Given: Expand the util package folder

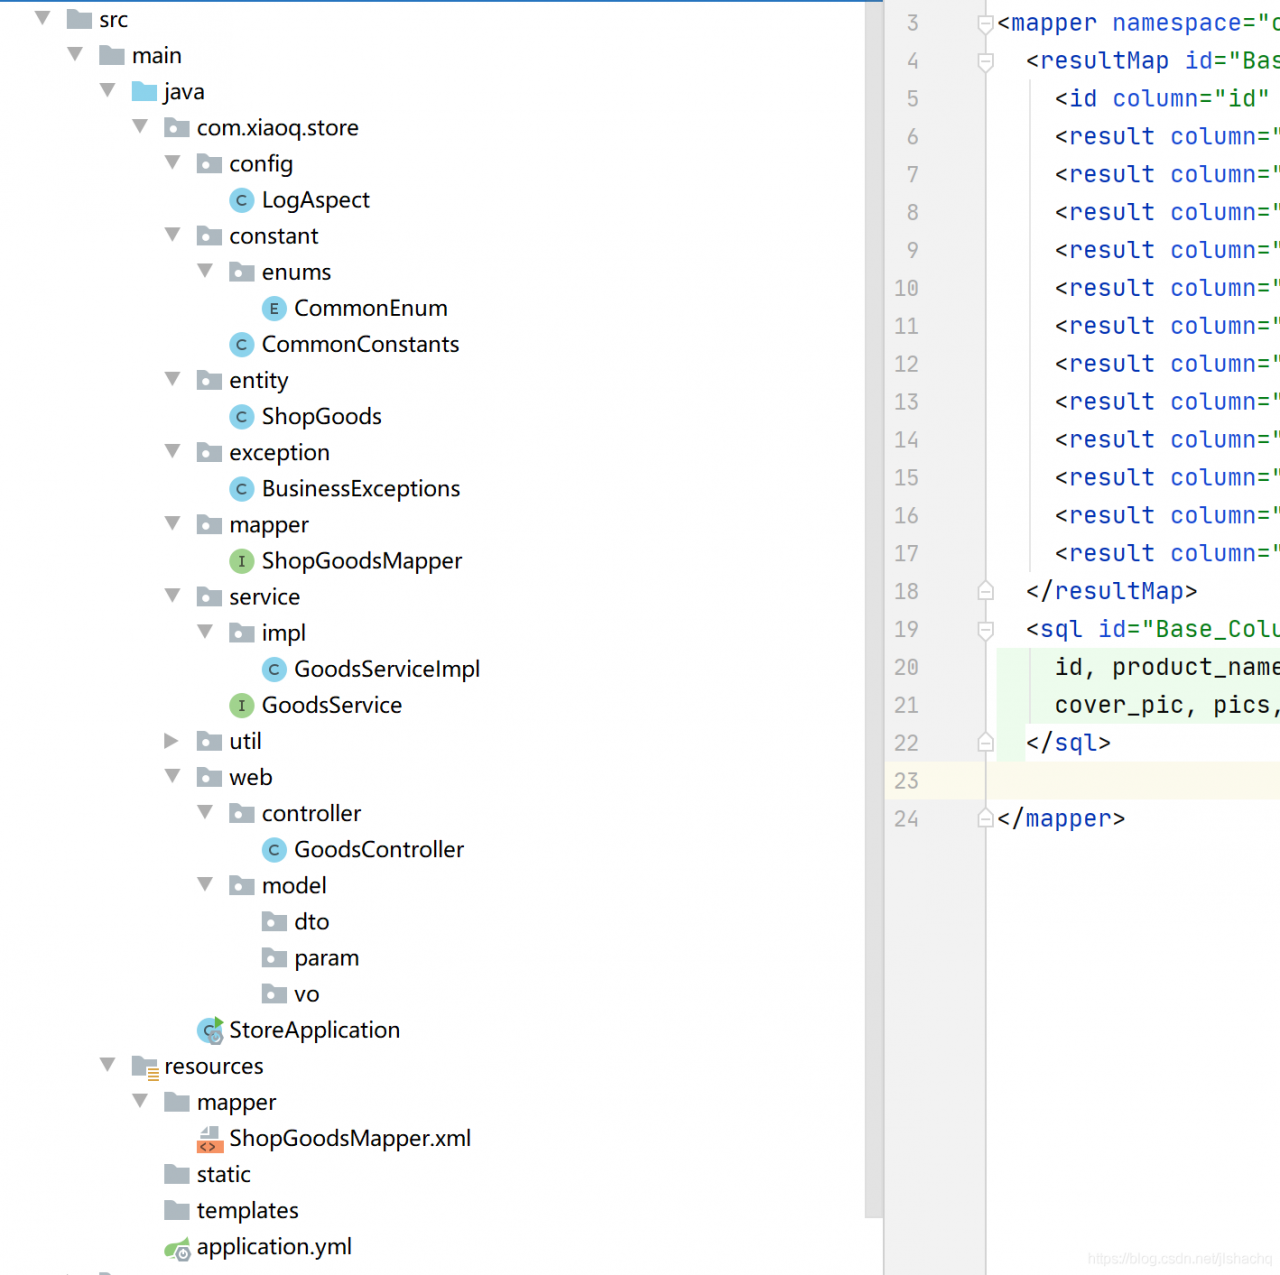Looking at the screenshot, I should pyautogui.click(x=171, y=741).
